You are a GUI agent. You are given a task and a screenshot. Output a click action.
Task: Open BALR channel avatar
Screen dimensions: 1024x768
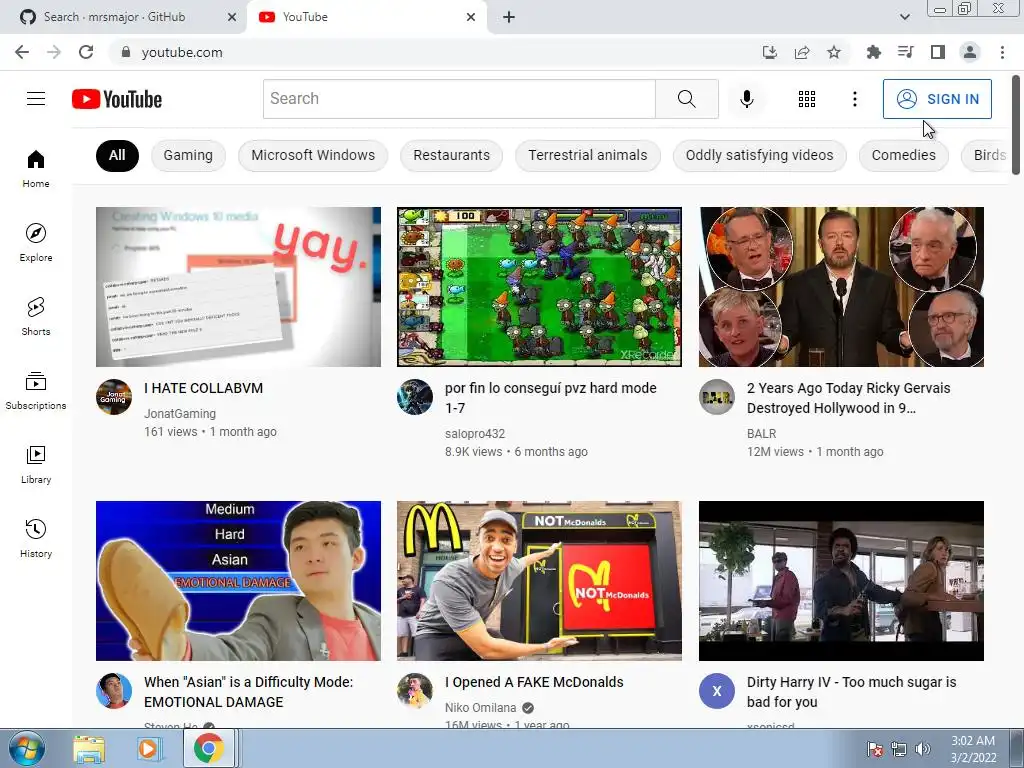point(716,397)
